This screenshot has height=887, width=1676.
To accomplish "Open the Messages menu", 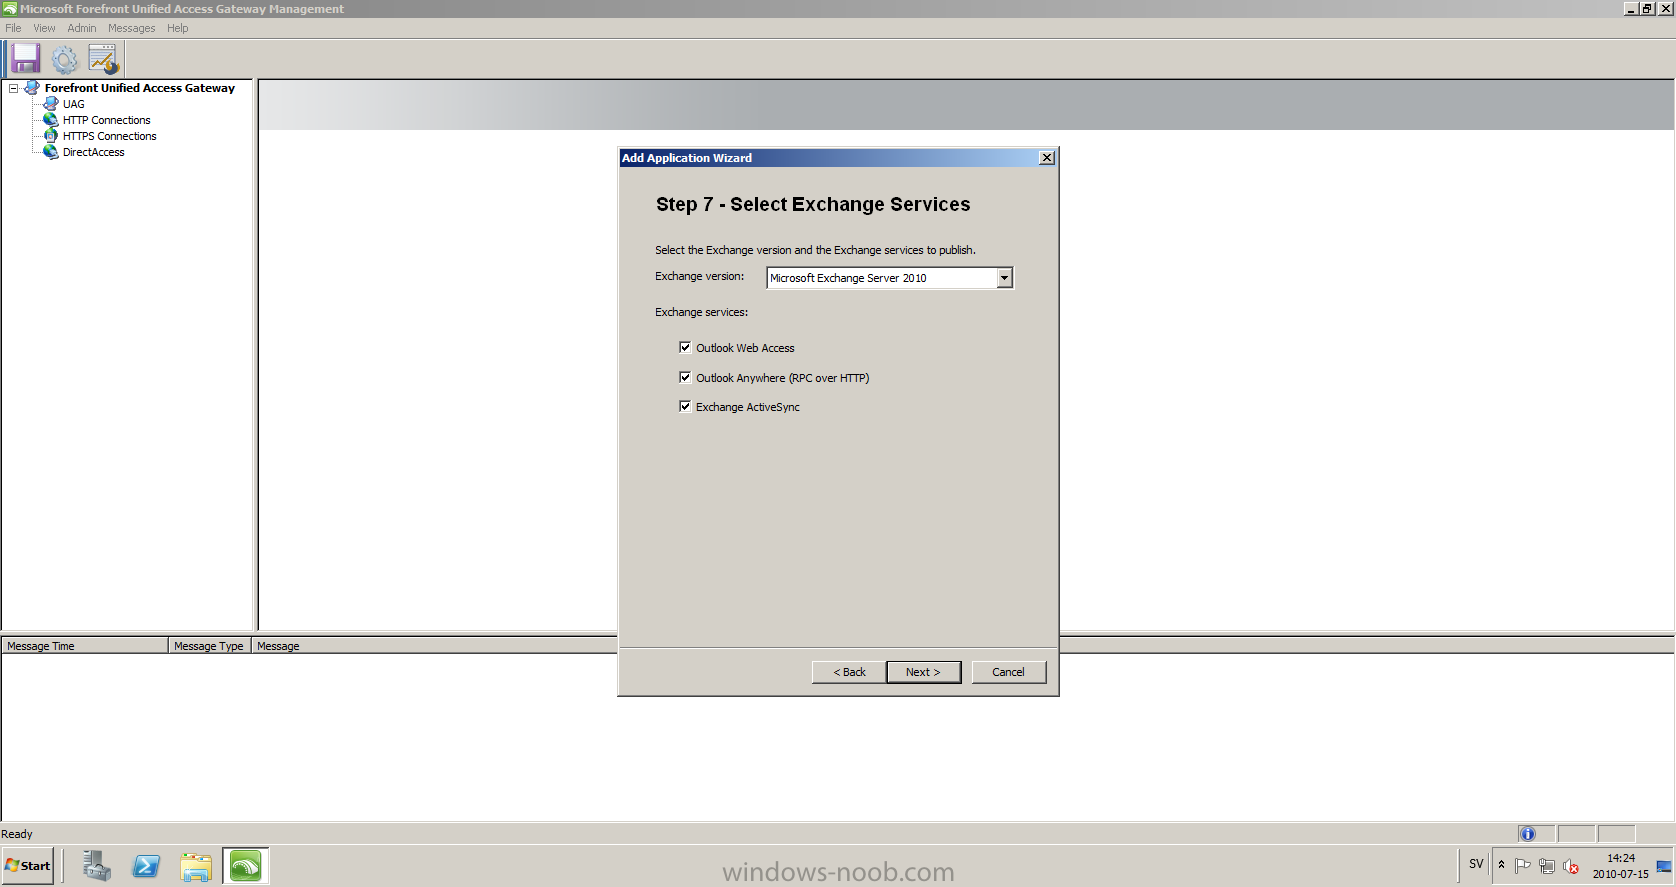I will pos(132,28).
